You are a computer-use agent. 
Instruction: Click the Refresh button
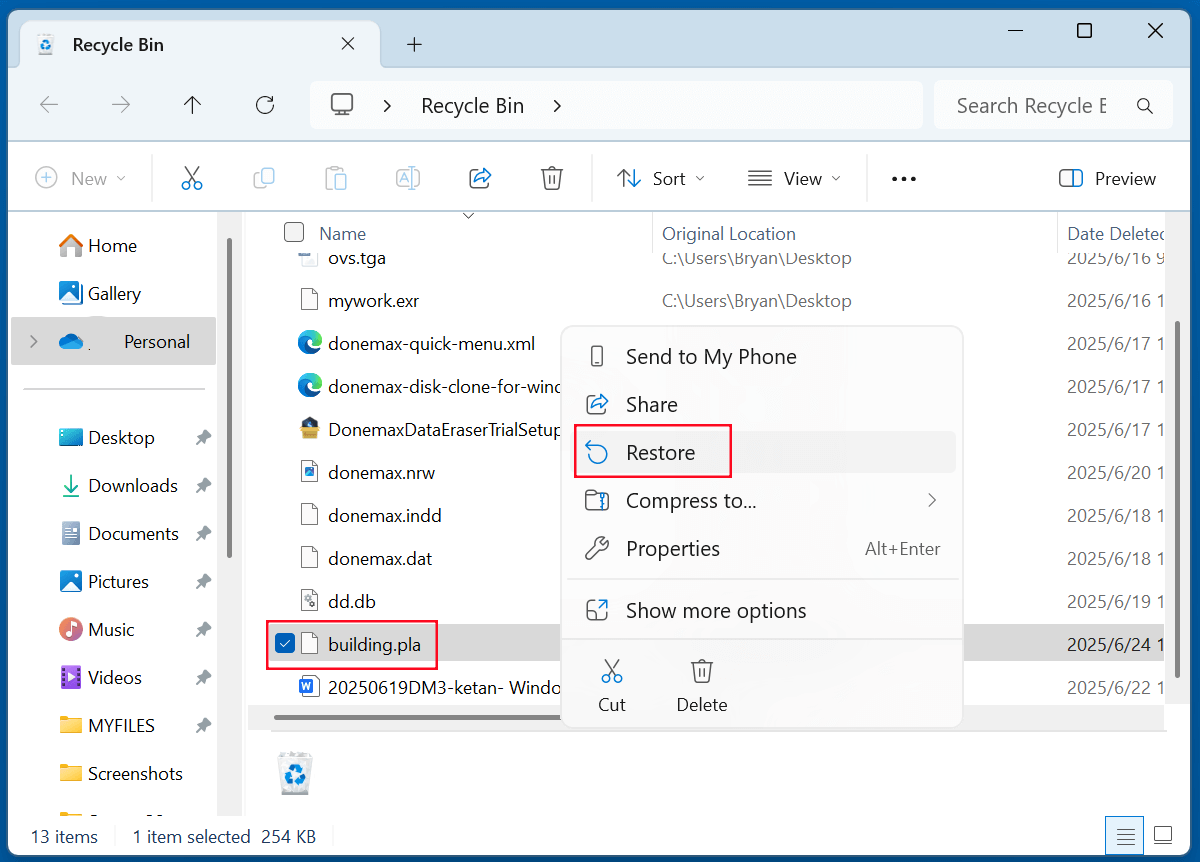coord(265,105)
